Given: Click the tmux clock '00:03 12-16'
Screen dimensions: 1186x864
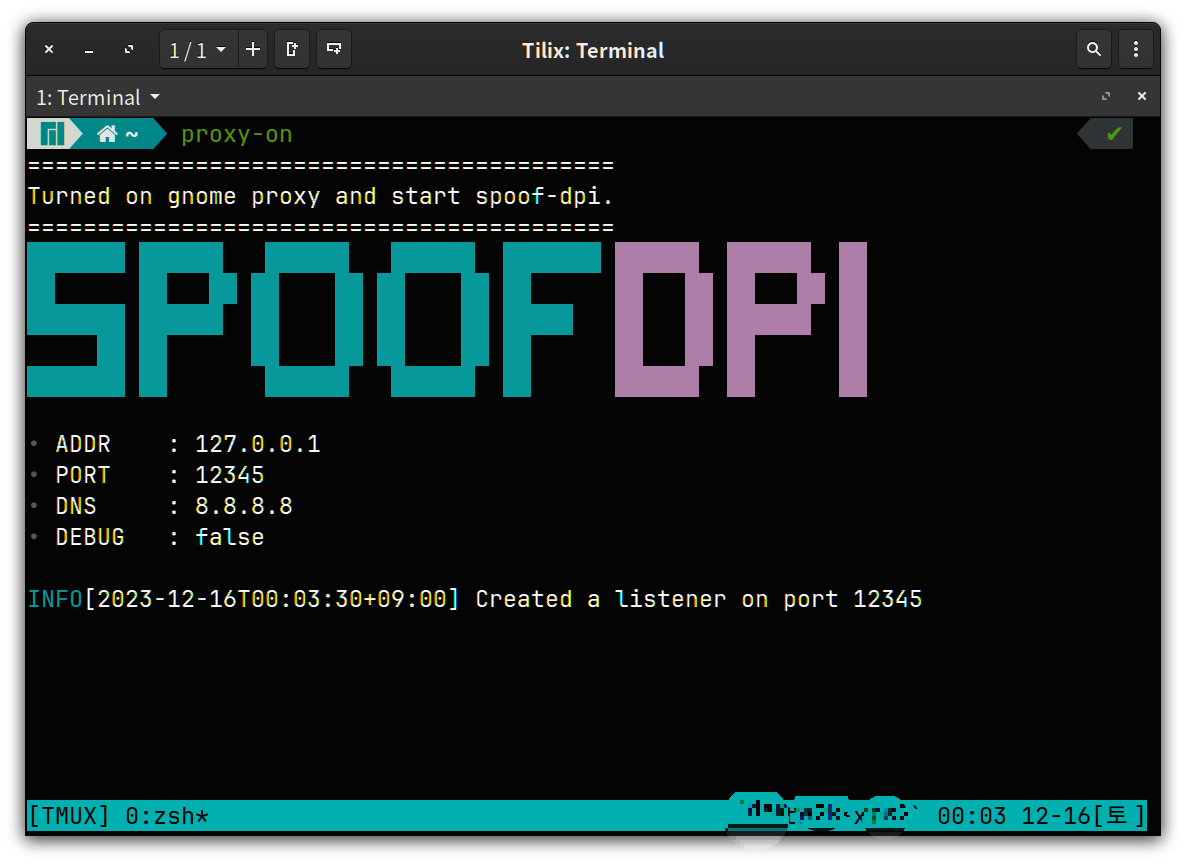Looking at the screenshot, I should 1014,816.
